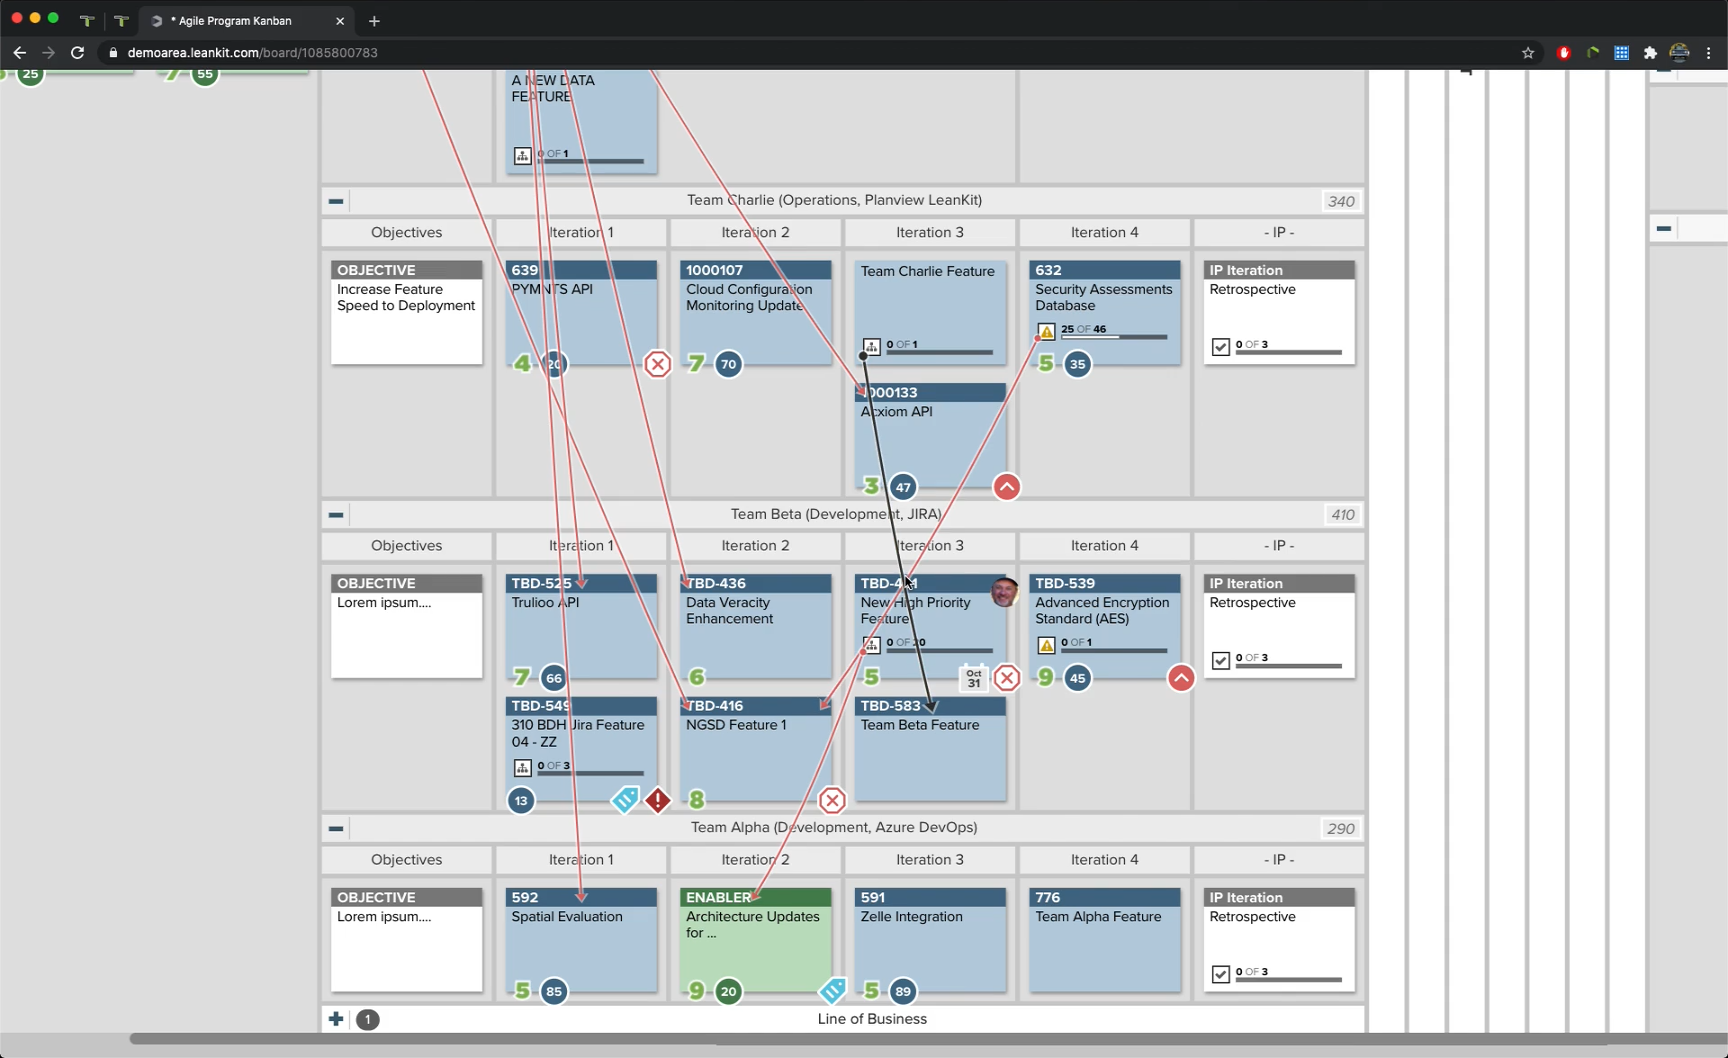Select the Agile Program Kanban browser tab
This screenshot has width=1728, height=1058.
[245, 20]
